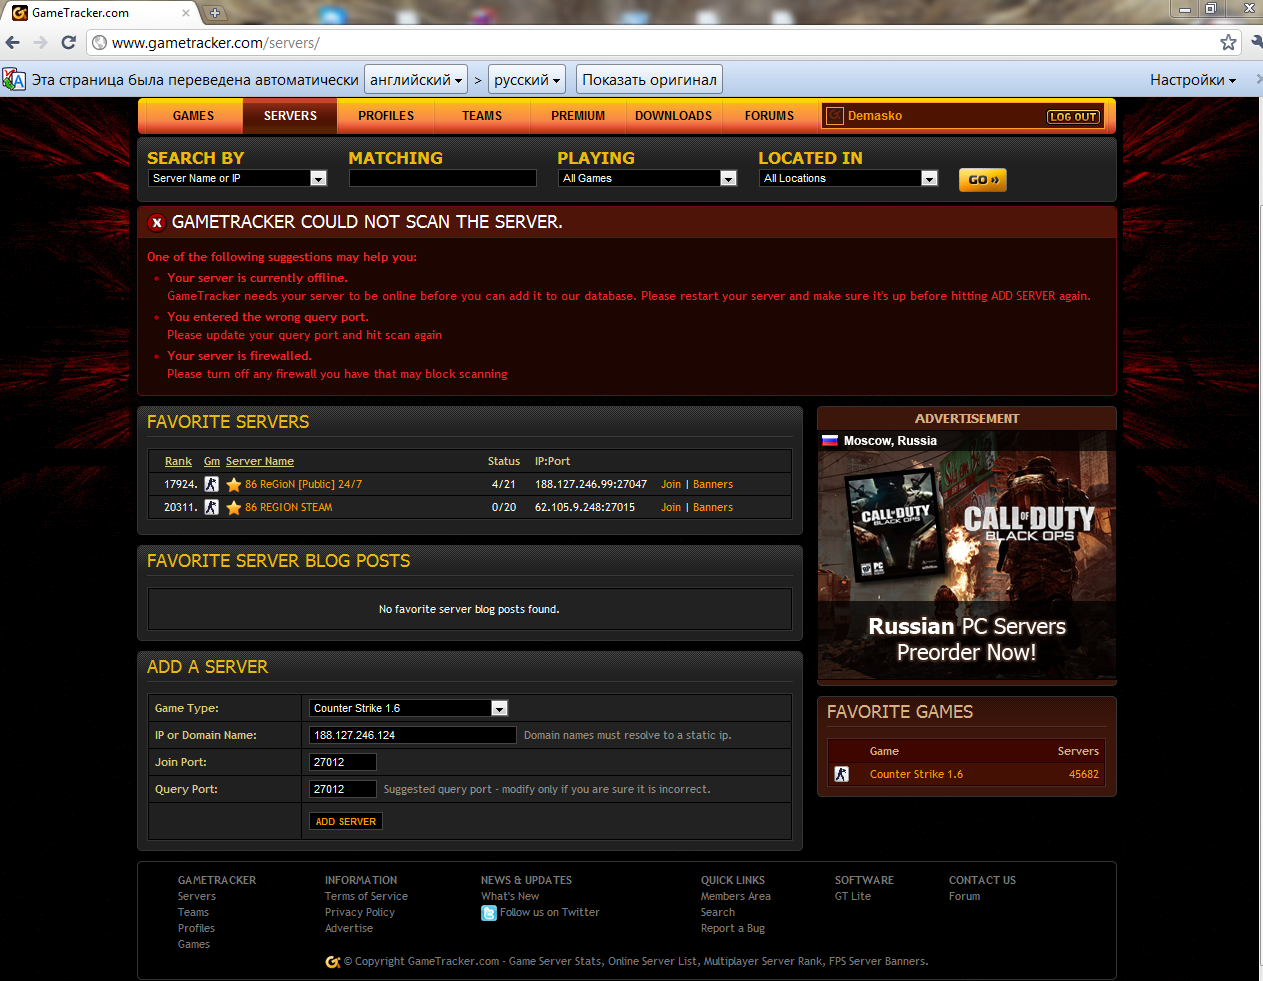Sort favorite servers by Server Name

coord(260,461)
